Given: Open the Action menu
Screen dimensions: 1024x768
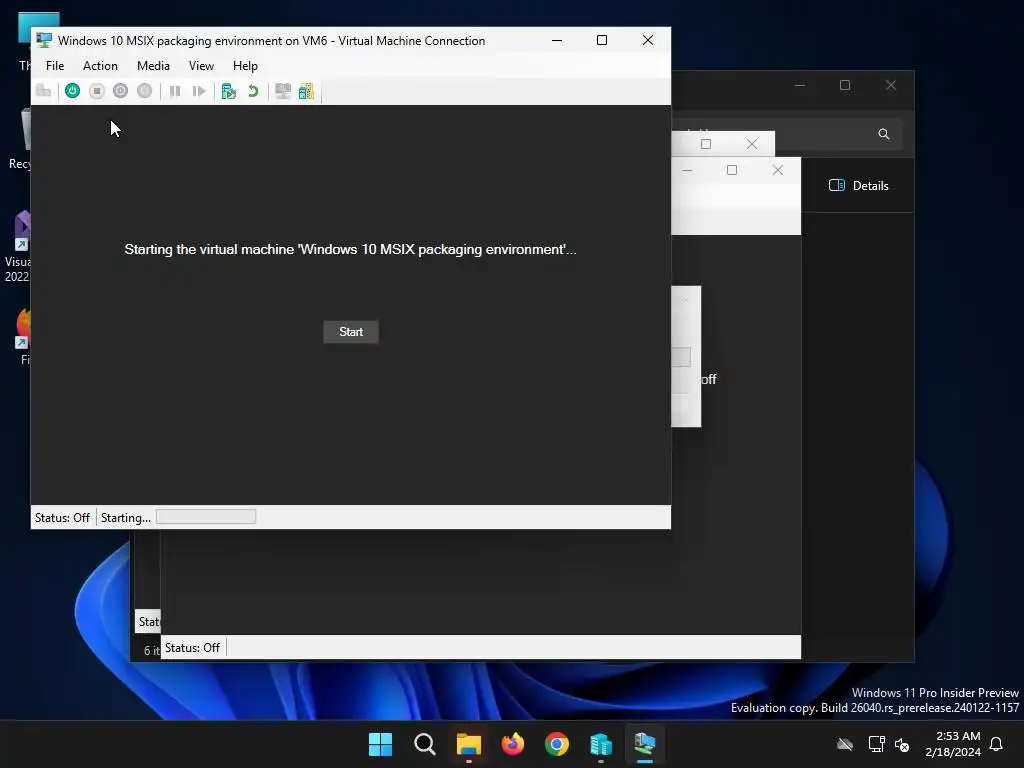Looking at the screenshot, I should click(100, 66).
